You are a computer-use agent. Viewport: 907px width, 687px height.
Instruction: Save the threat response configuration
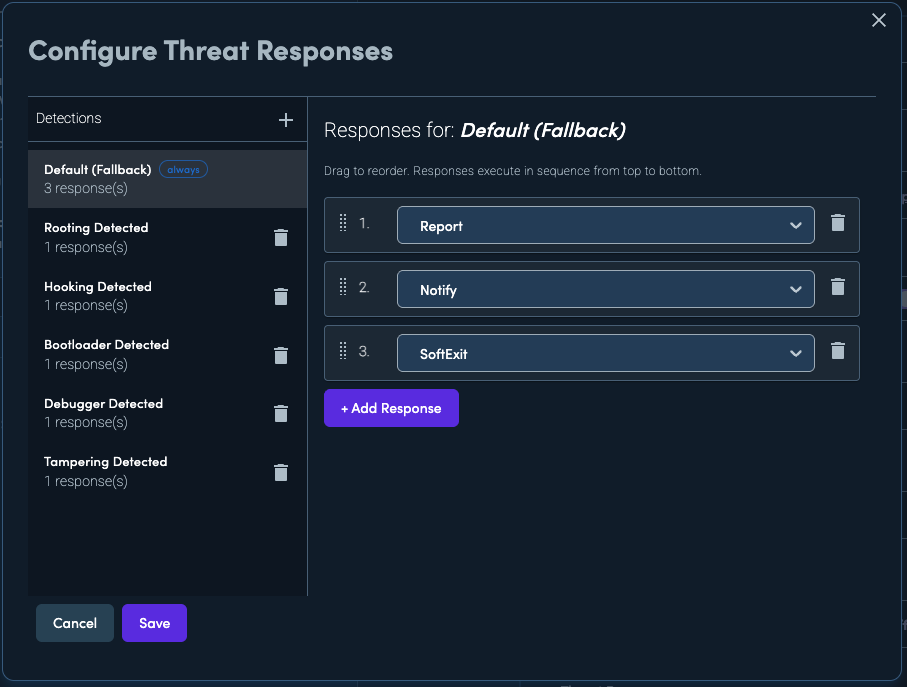pyautogui.click(x=154, y=623)
